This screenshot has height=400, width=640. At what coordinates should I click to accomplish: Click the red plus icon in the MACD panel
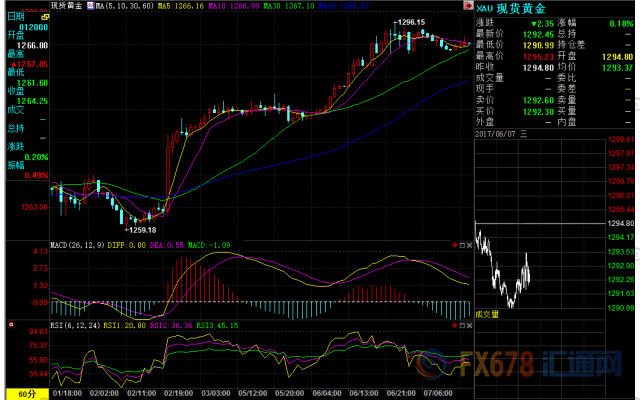point(456,246)
